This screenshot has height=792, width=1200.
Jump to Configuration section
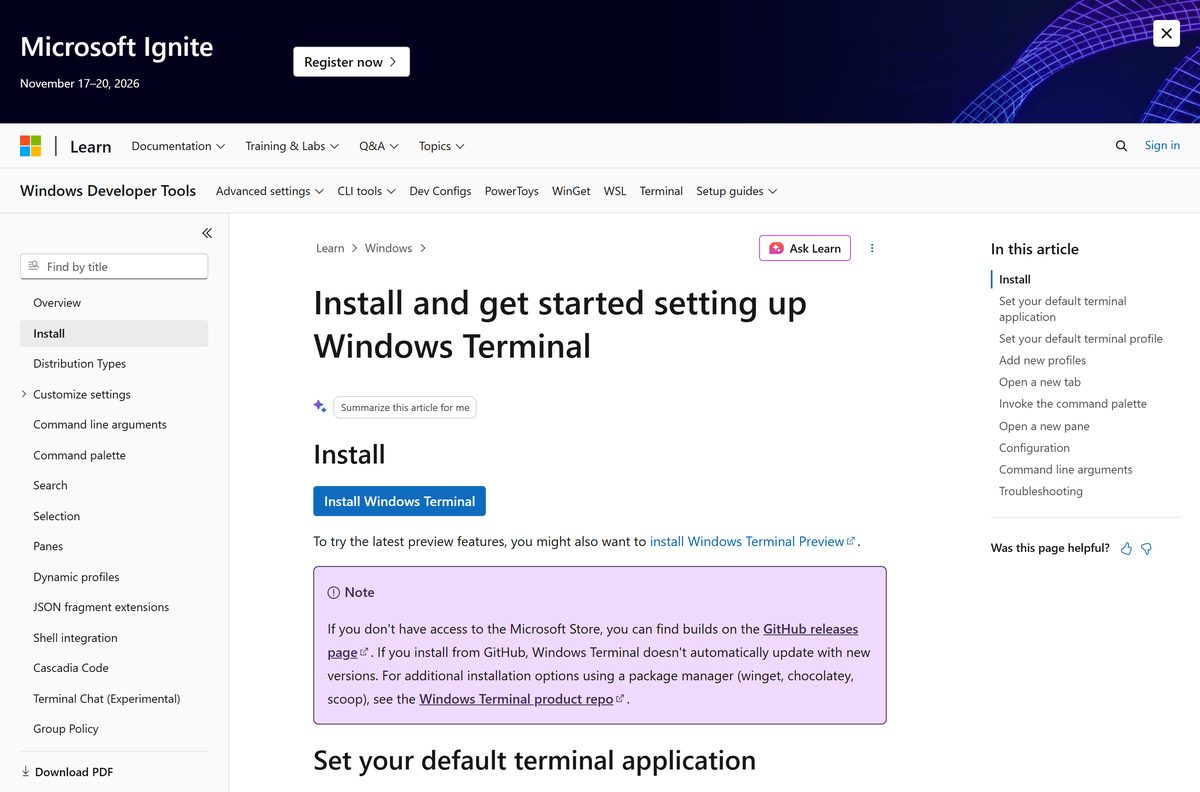(1034, 448)
